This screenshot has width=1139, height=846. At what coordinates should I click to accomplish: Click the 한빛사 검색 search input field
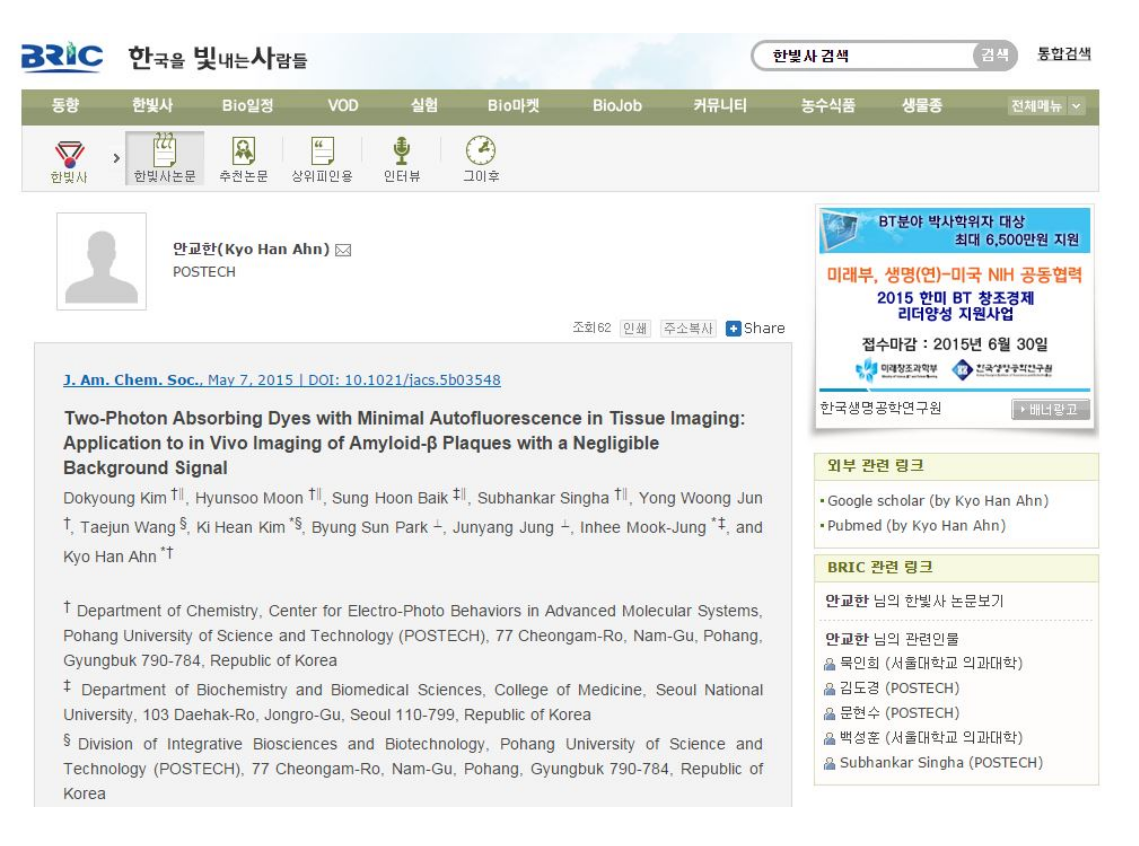(x=865, y=56)
